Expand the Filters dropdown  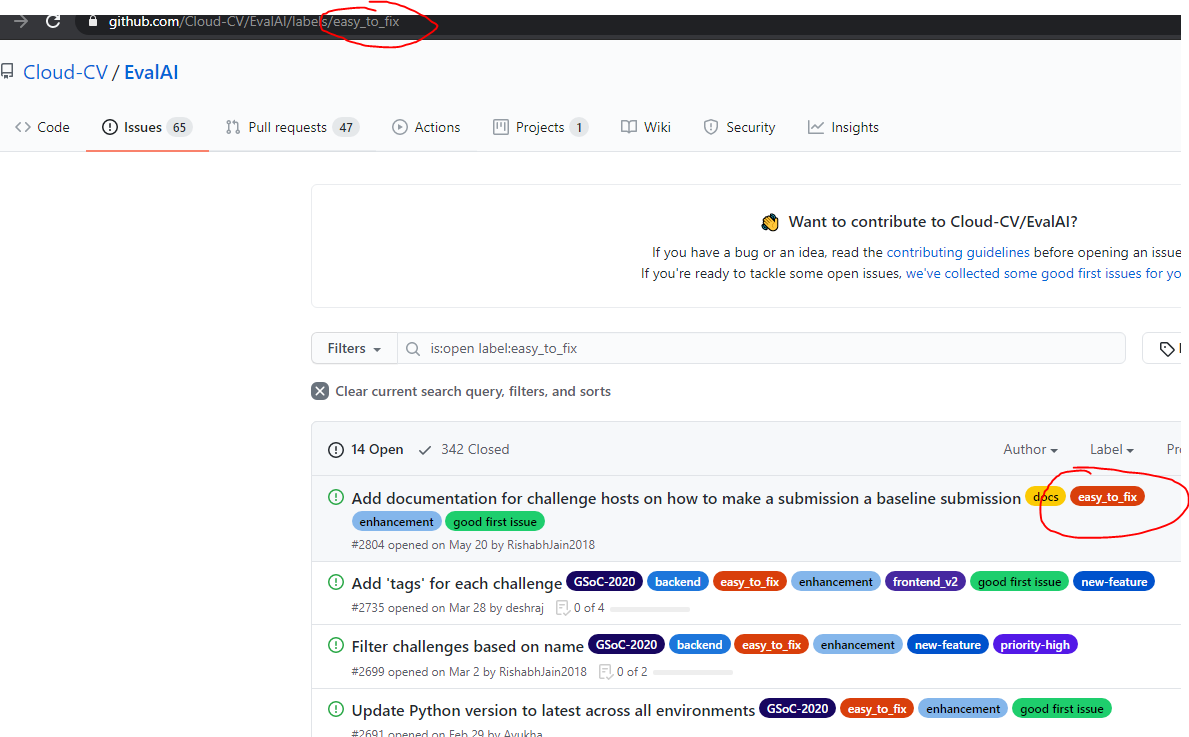pos(354,348)
